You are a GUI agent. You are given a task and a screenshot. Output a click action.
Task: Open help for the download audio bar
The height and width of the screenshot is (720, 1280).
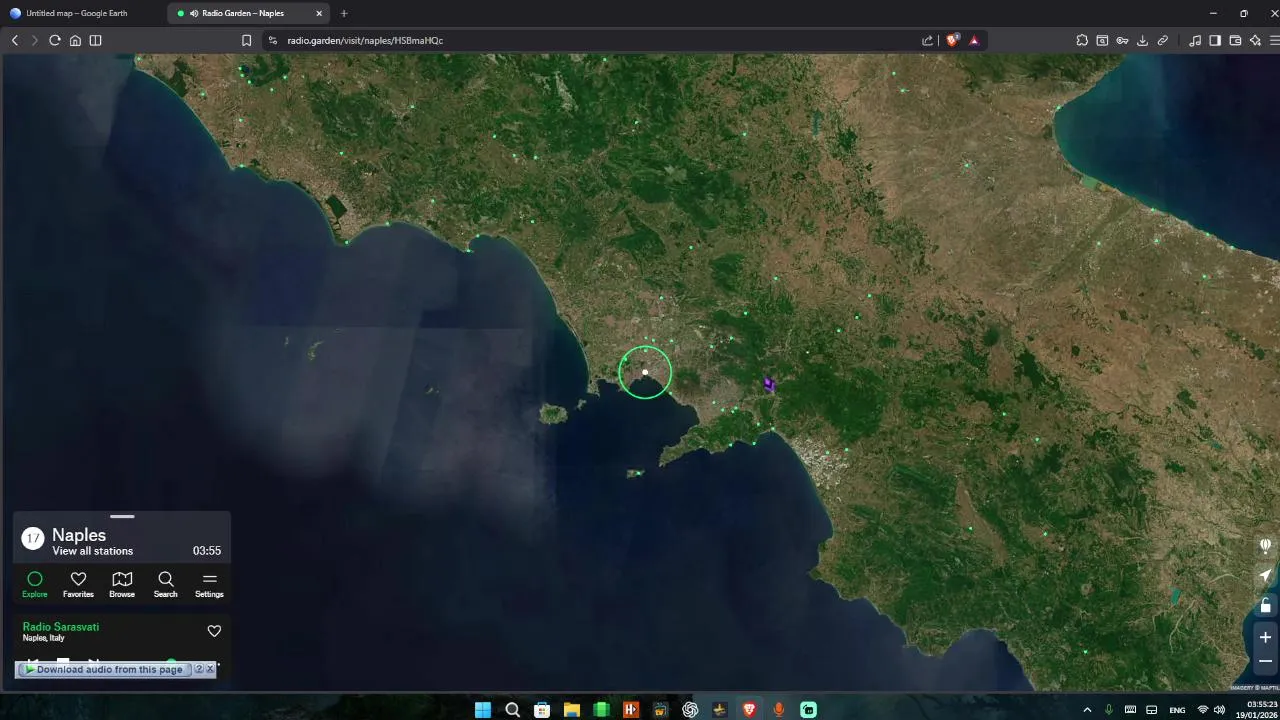click(x=198, y=670)
